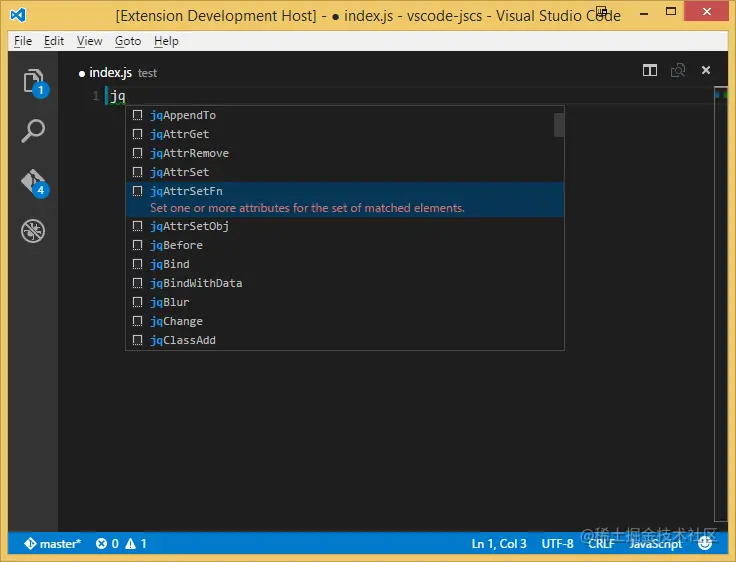Image resolution: width=736 pixels, height=562 pixels.
Task: Choose jqChange suggestion
Action: (x=345, y=321)
